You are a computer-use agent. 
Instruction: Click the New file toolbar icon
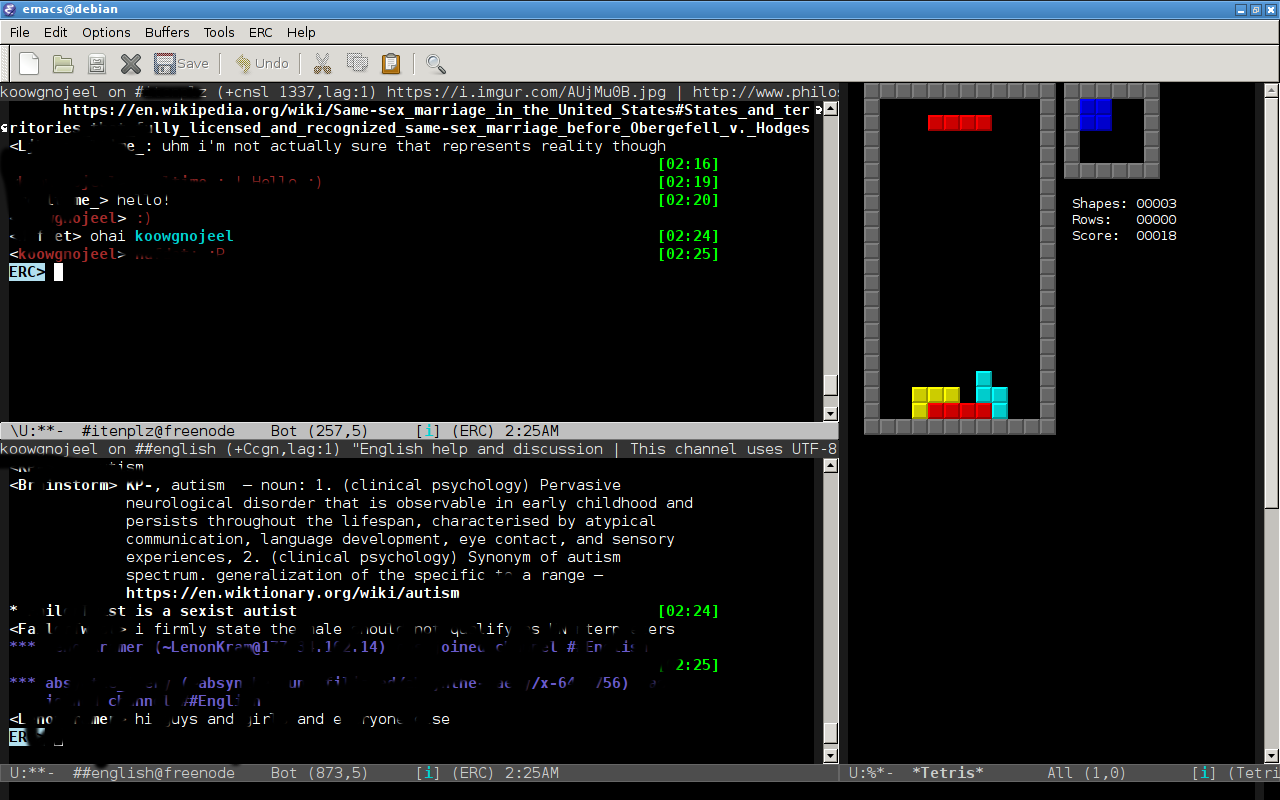pyautogui.click(x=29, y=63)
